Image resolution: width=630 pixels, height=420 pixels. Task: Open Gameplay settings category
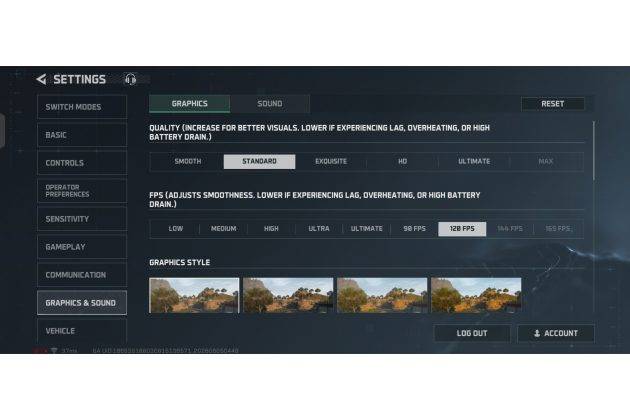coord(82,247)
